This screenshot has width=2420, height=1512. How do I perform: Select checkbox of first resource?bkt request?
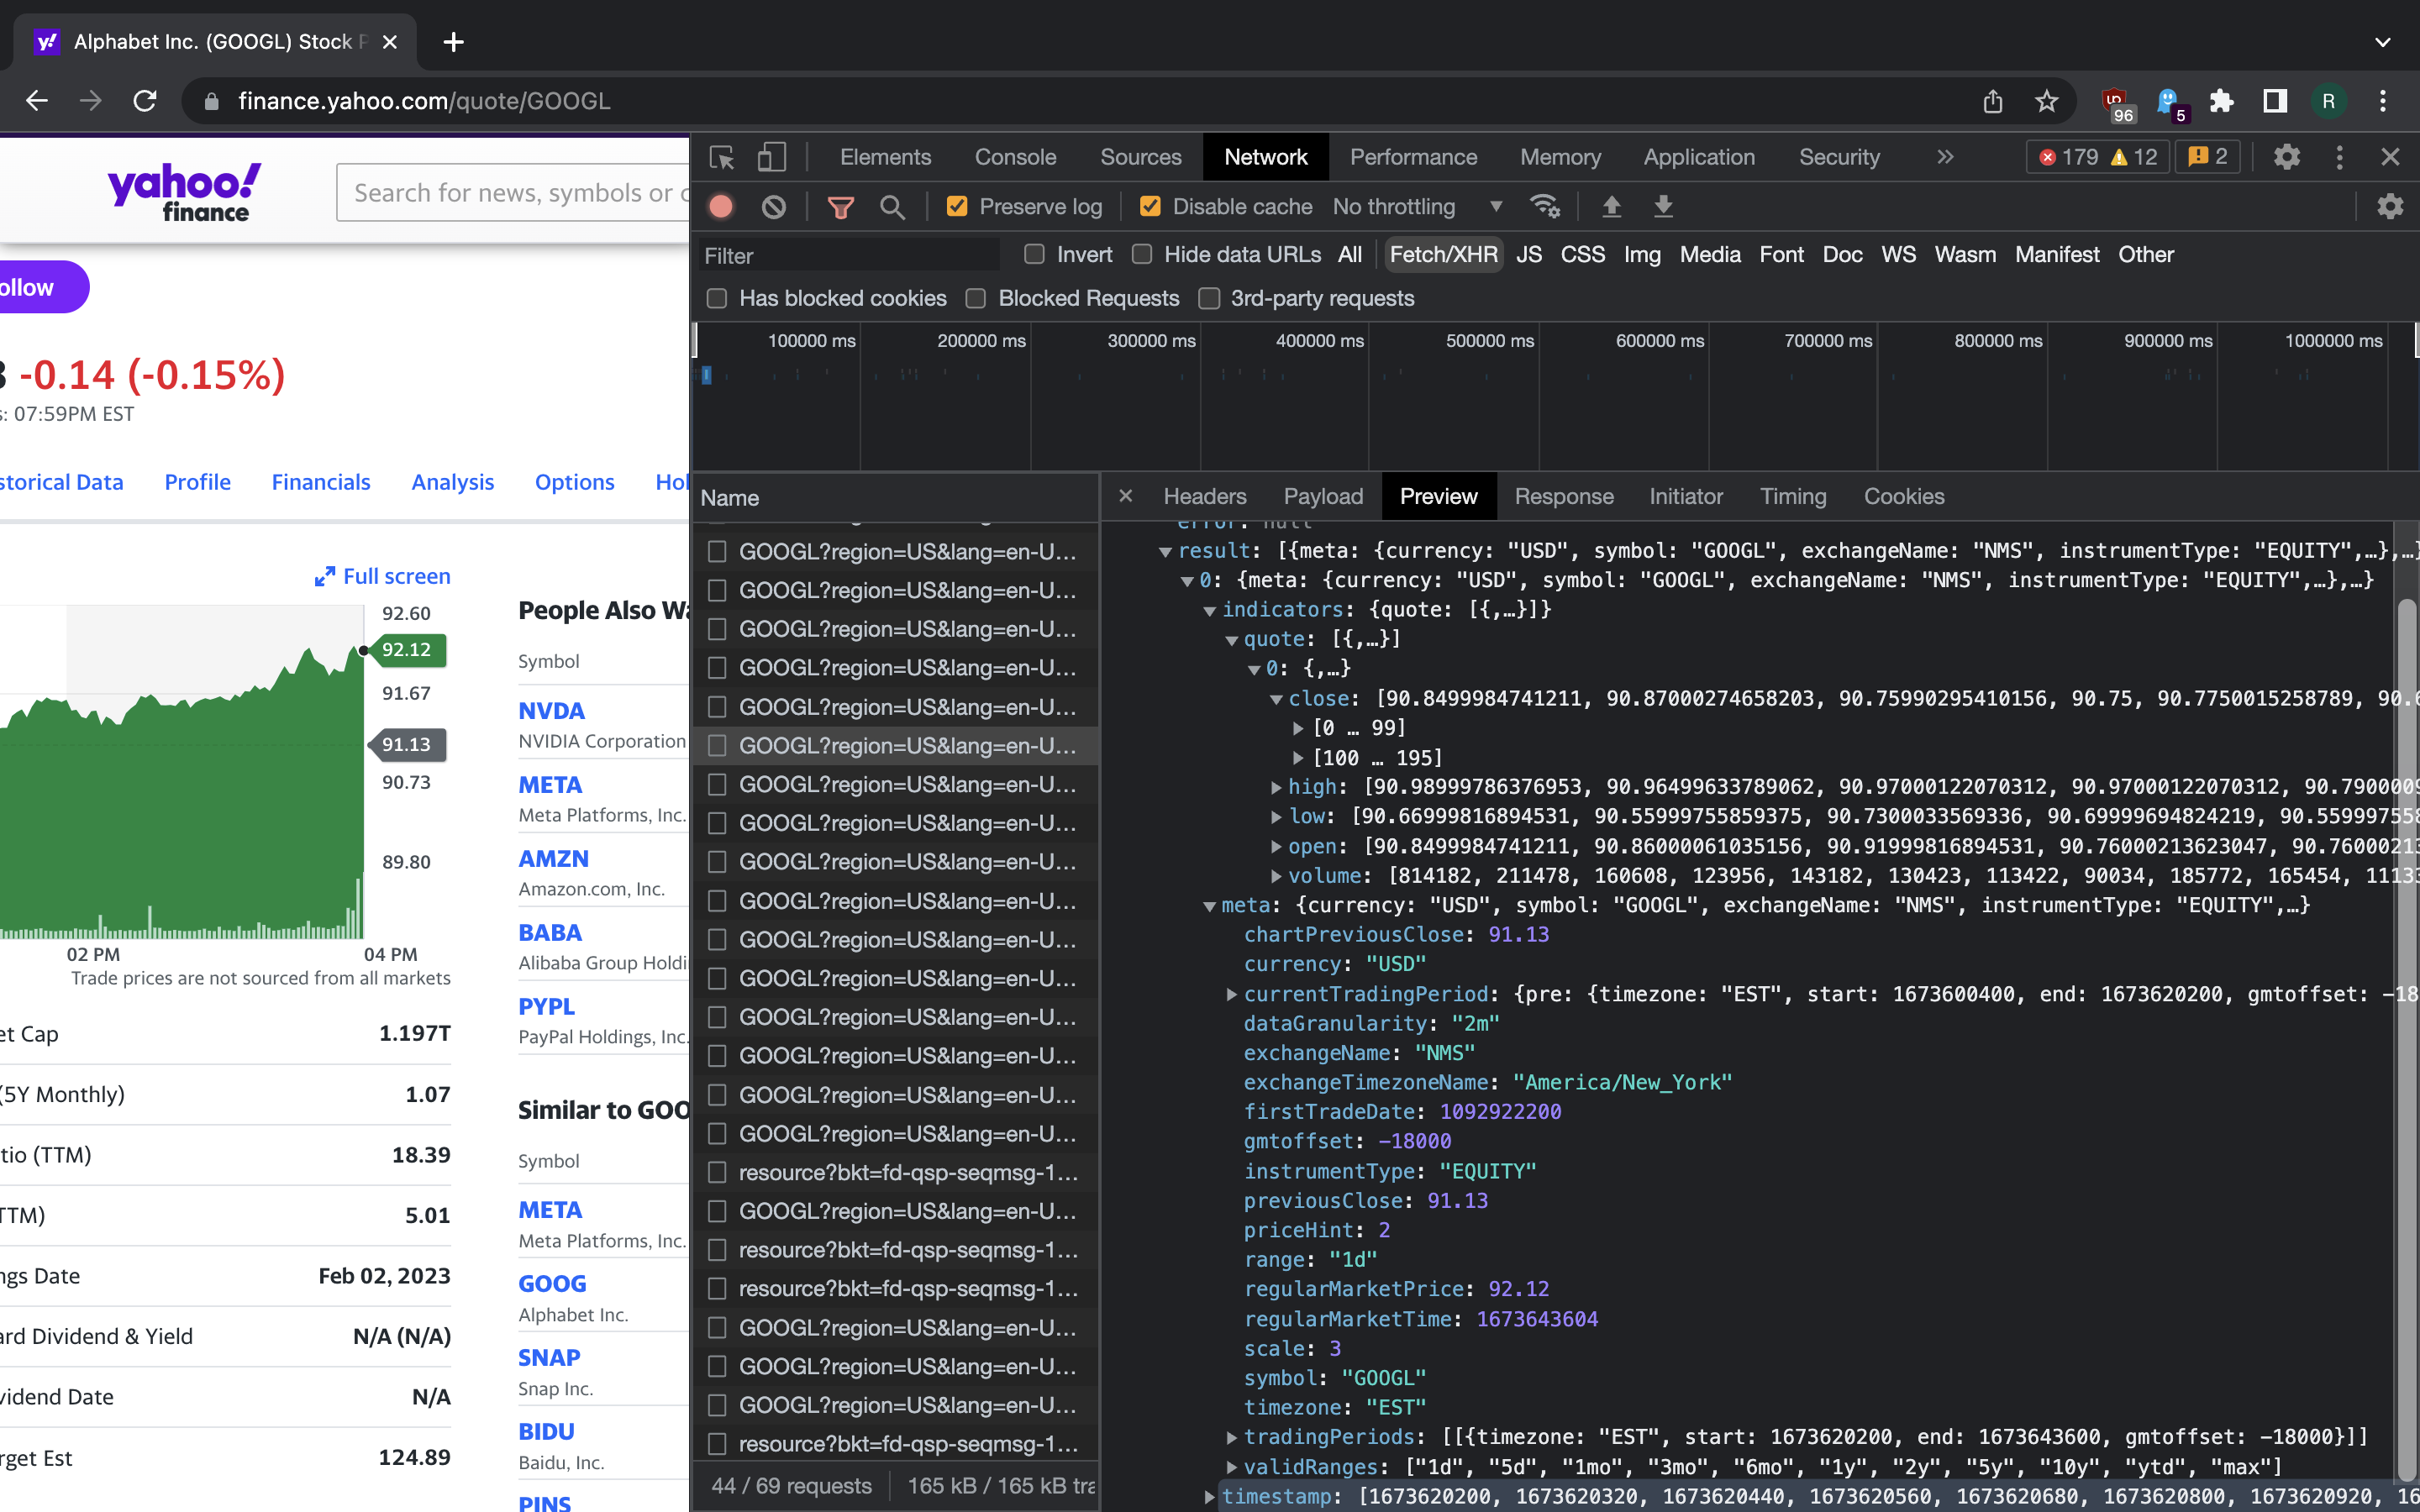[x=717, y=1173]
